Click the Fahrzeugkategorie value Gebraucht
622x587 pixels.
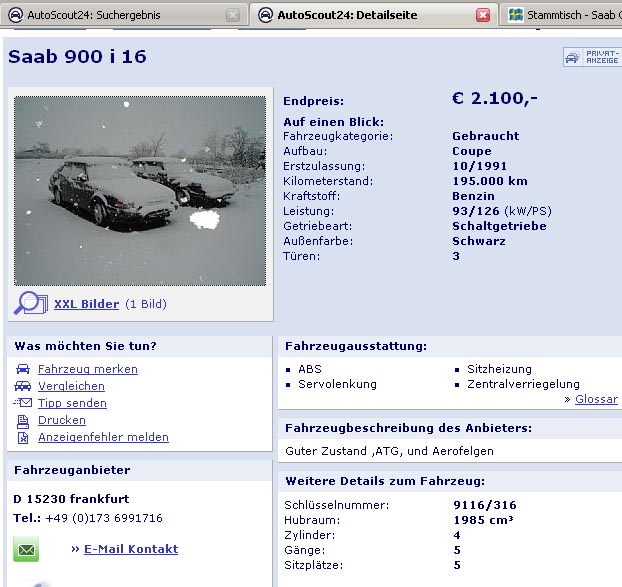[486, 136]
